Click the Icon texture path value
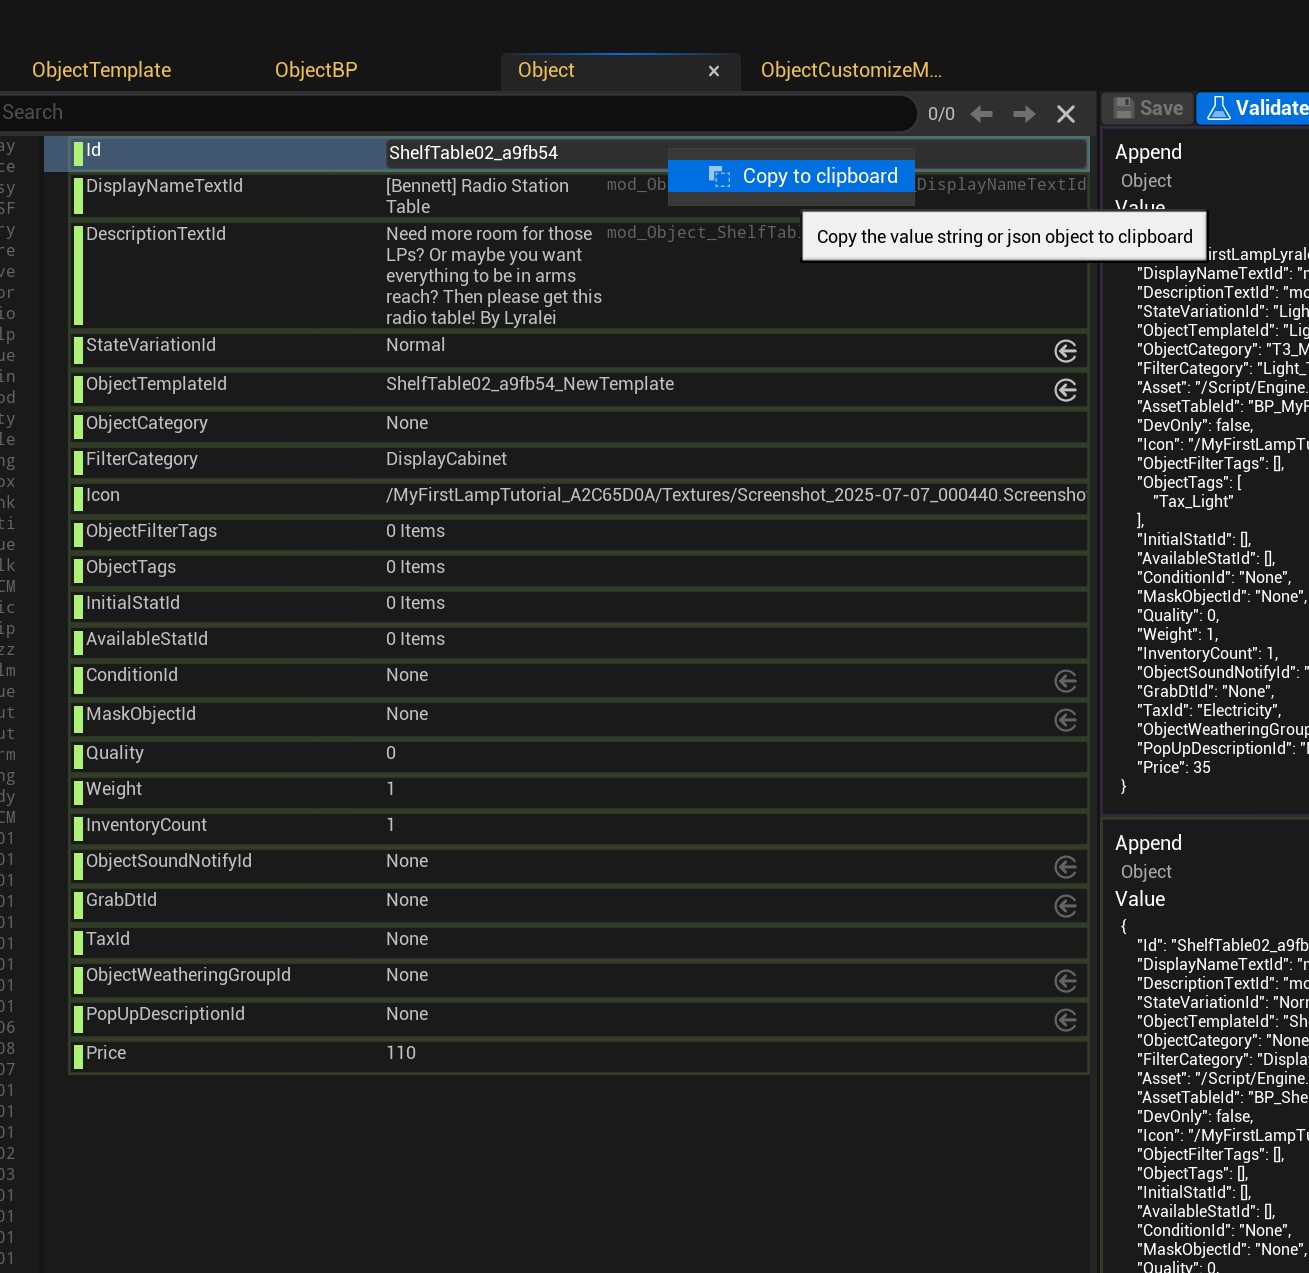The image size is (1309, 1273). (736, 495)
